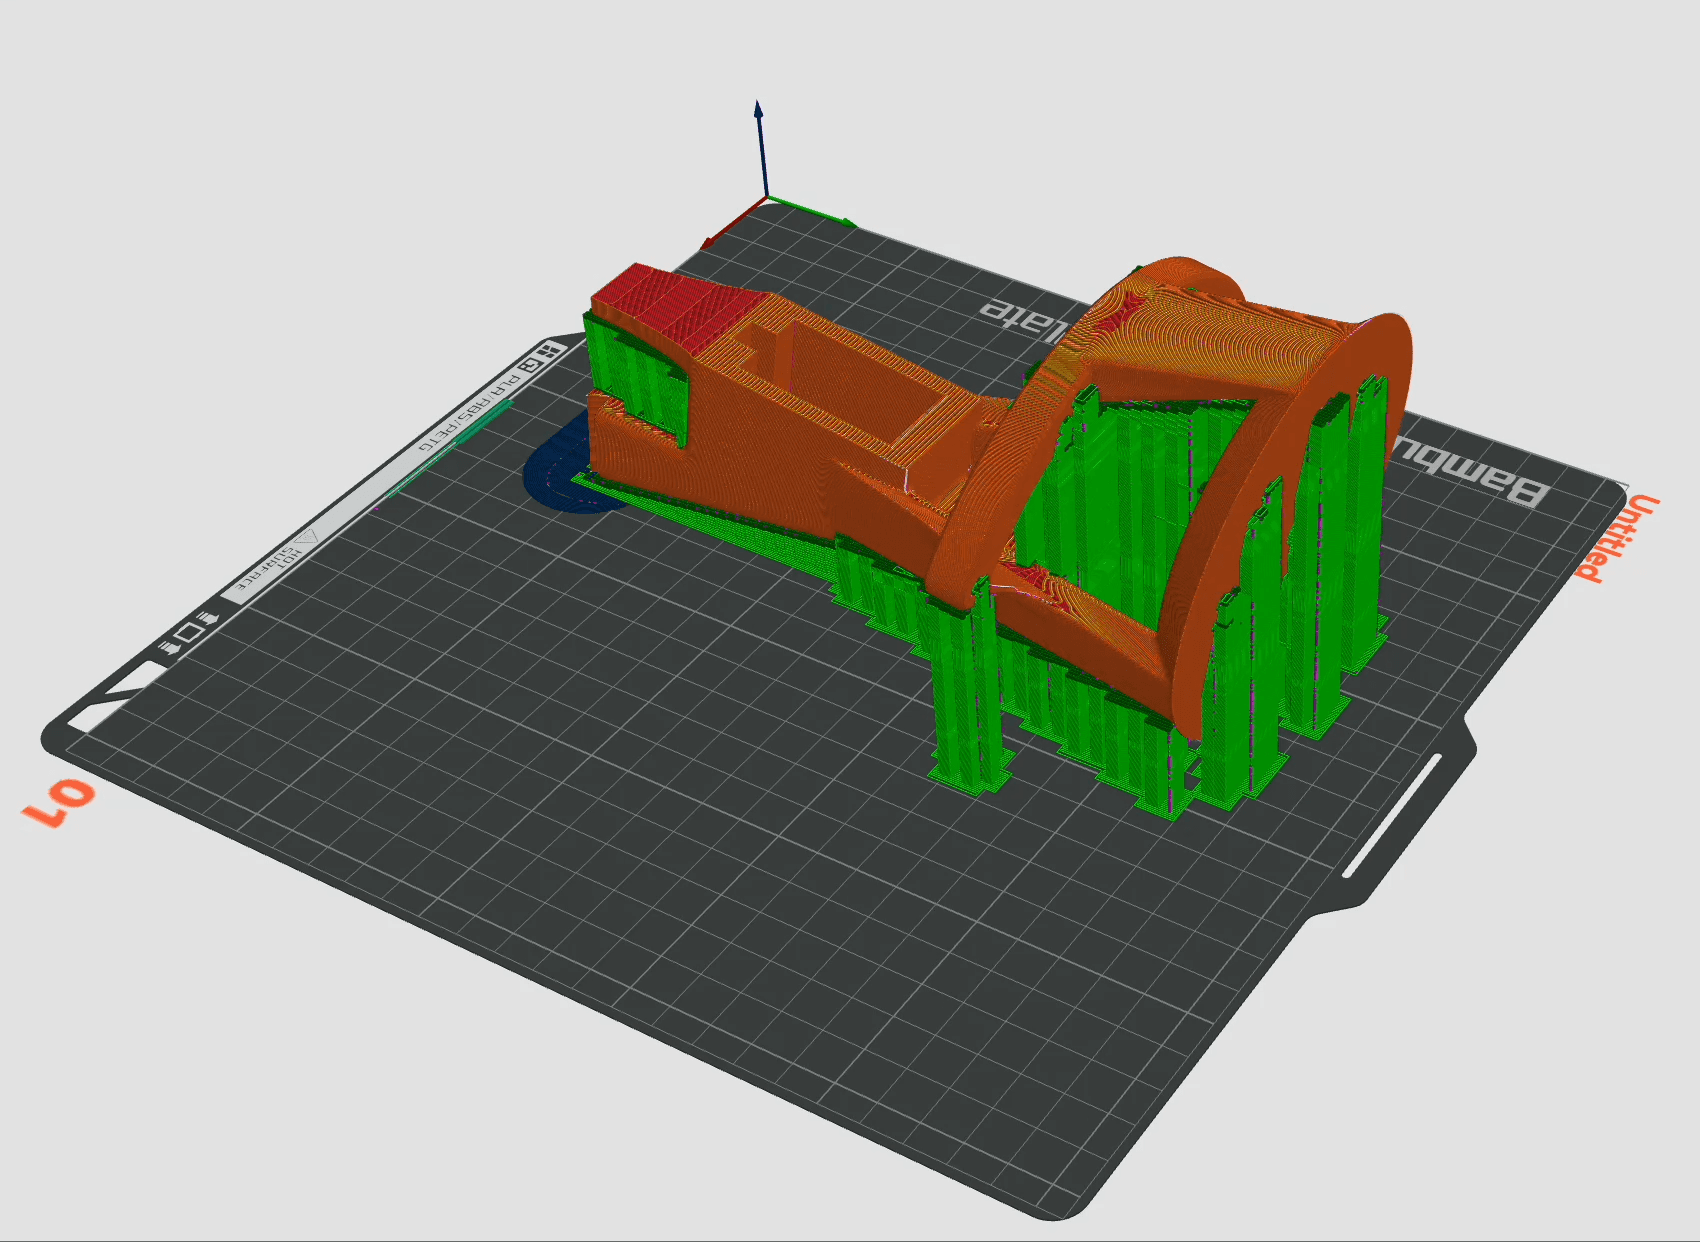Click the tall green support tower at front
This screenshot has width=1700, height=1242.
pyautogui.click(x=965, y=700)
